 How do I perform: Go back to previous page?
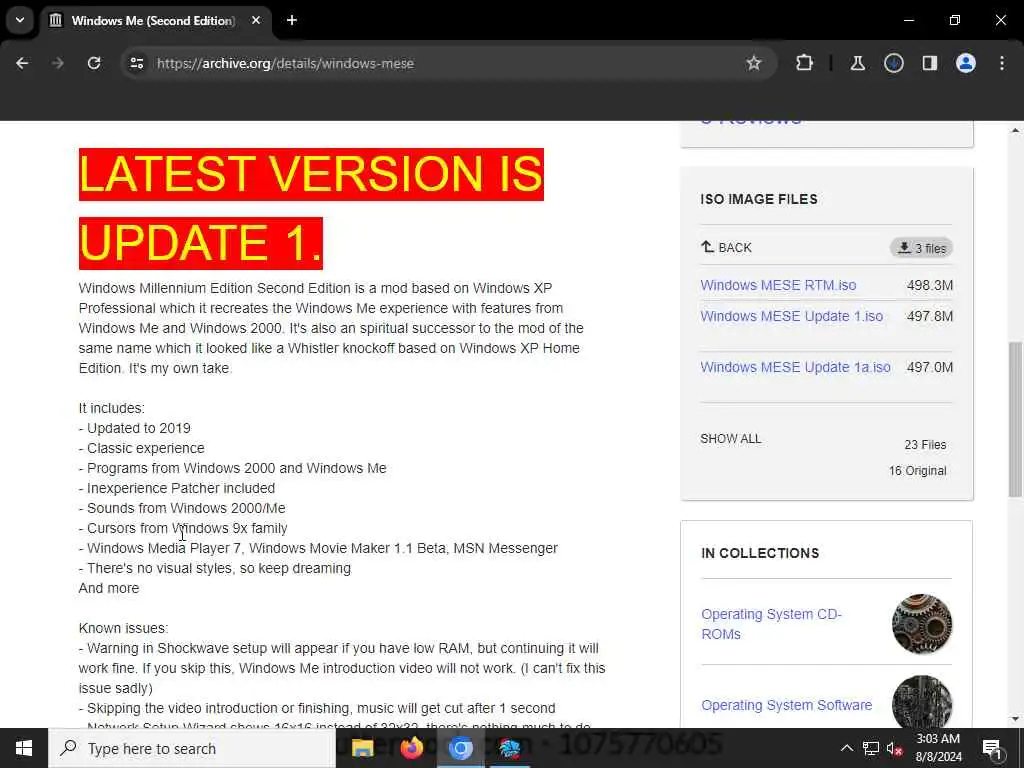22,63
